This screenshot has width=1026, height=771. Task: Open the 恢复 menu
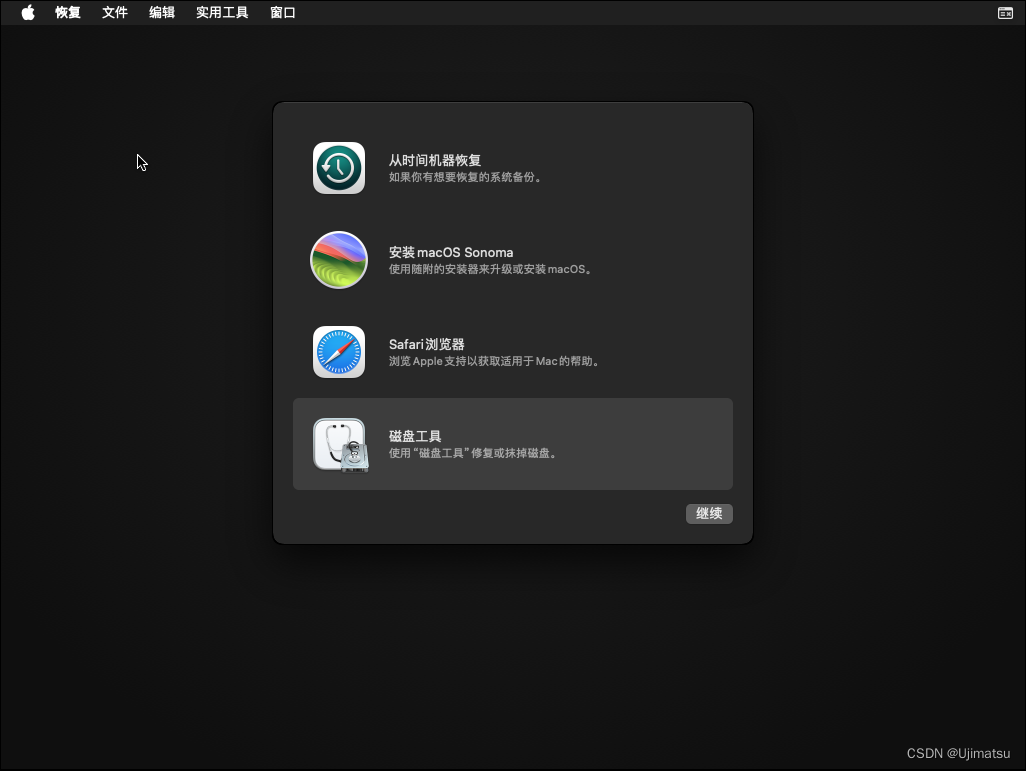[67, 12]
